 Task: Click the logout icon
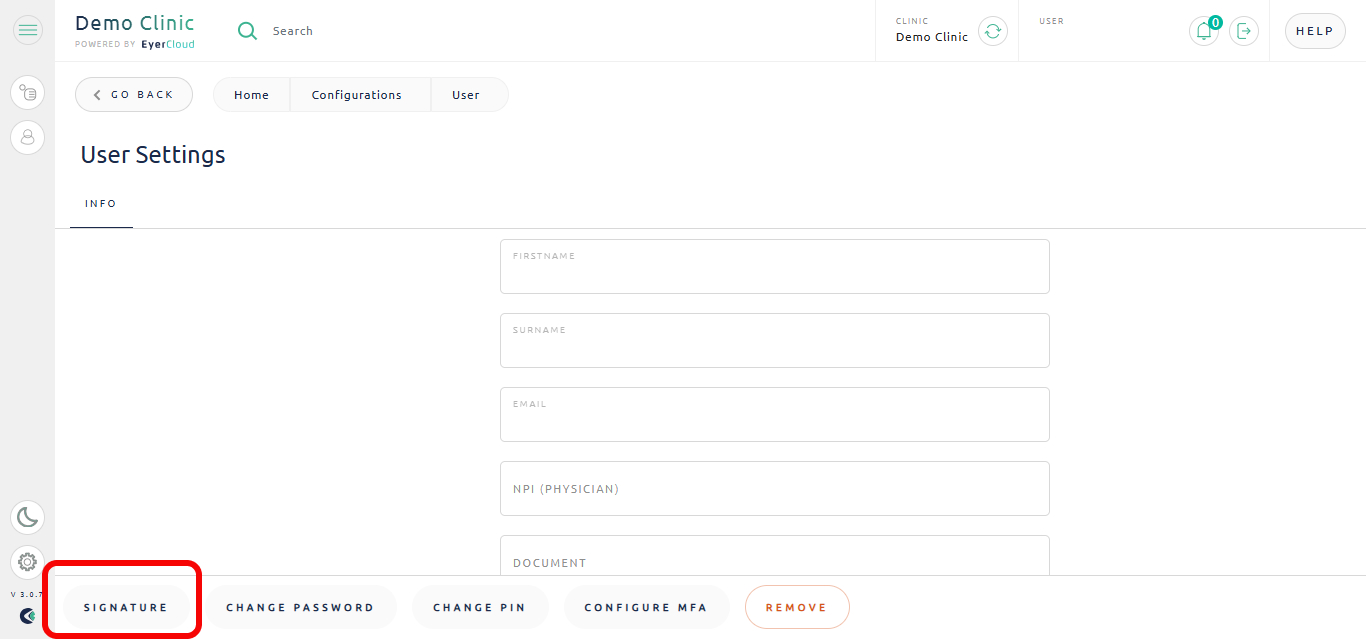[1244, 31]
